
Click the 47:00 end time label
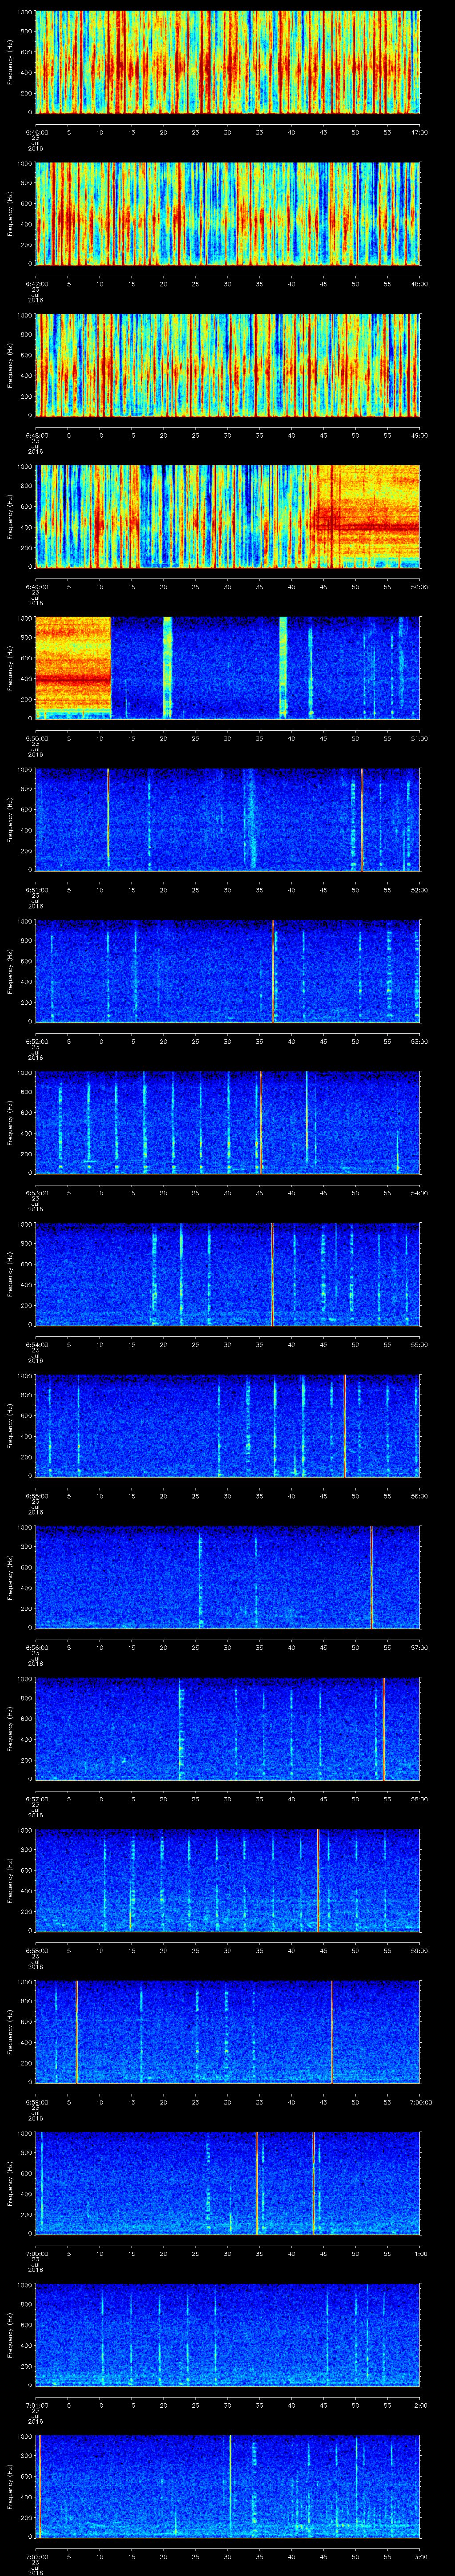pos(419,132)
